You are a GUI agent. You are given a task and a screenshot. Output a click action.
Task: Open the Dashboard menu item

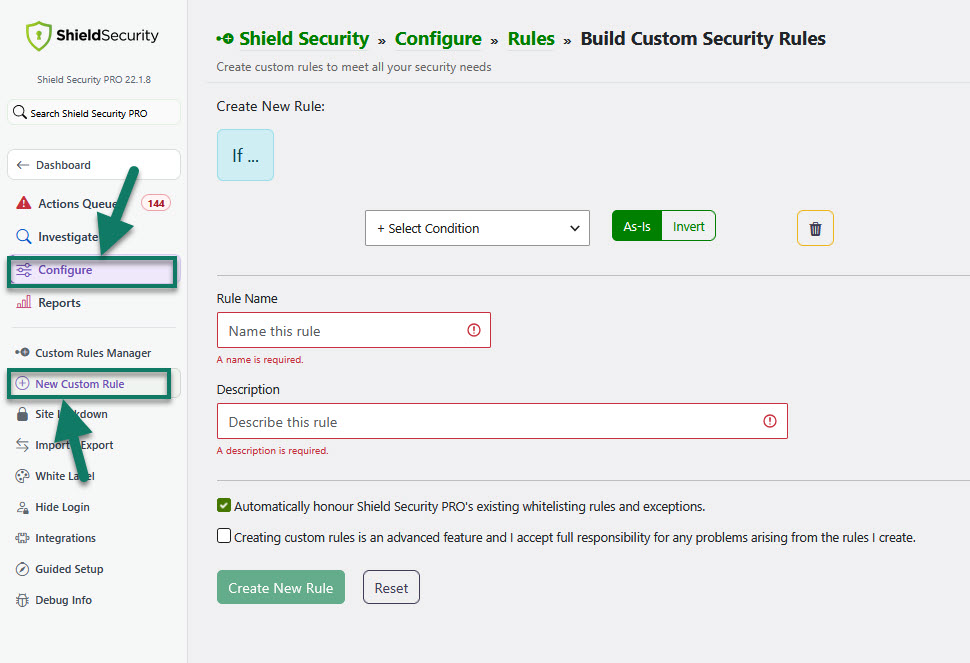coord(94,165)
